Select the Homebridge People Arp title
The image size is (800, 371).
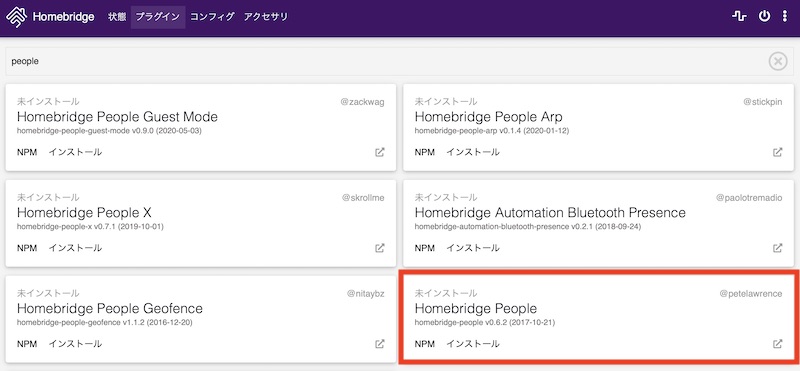click(488, 117)
